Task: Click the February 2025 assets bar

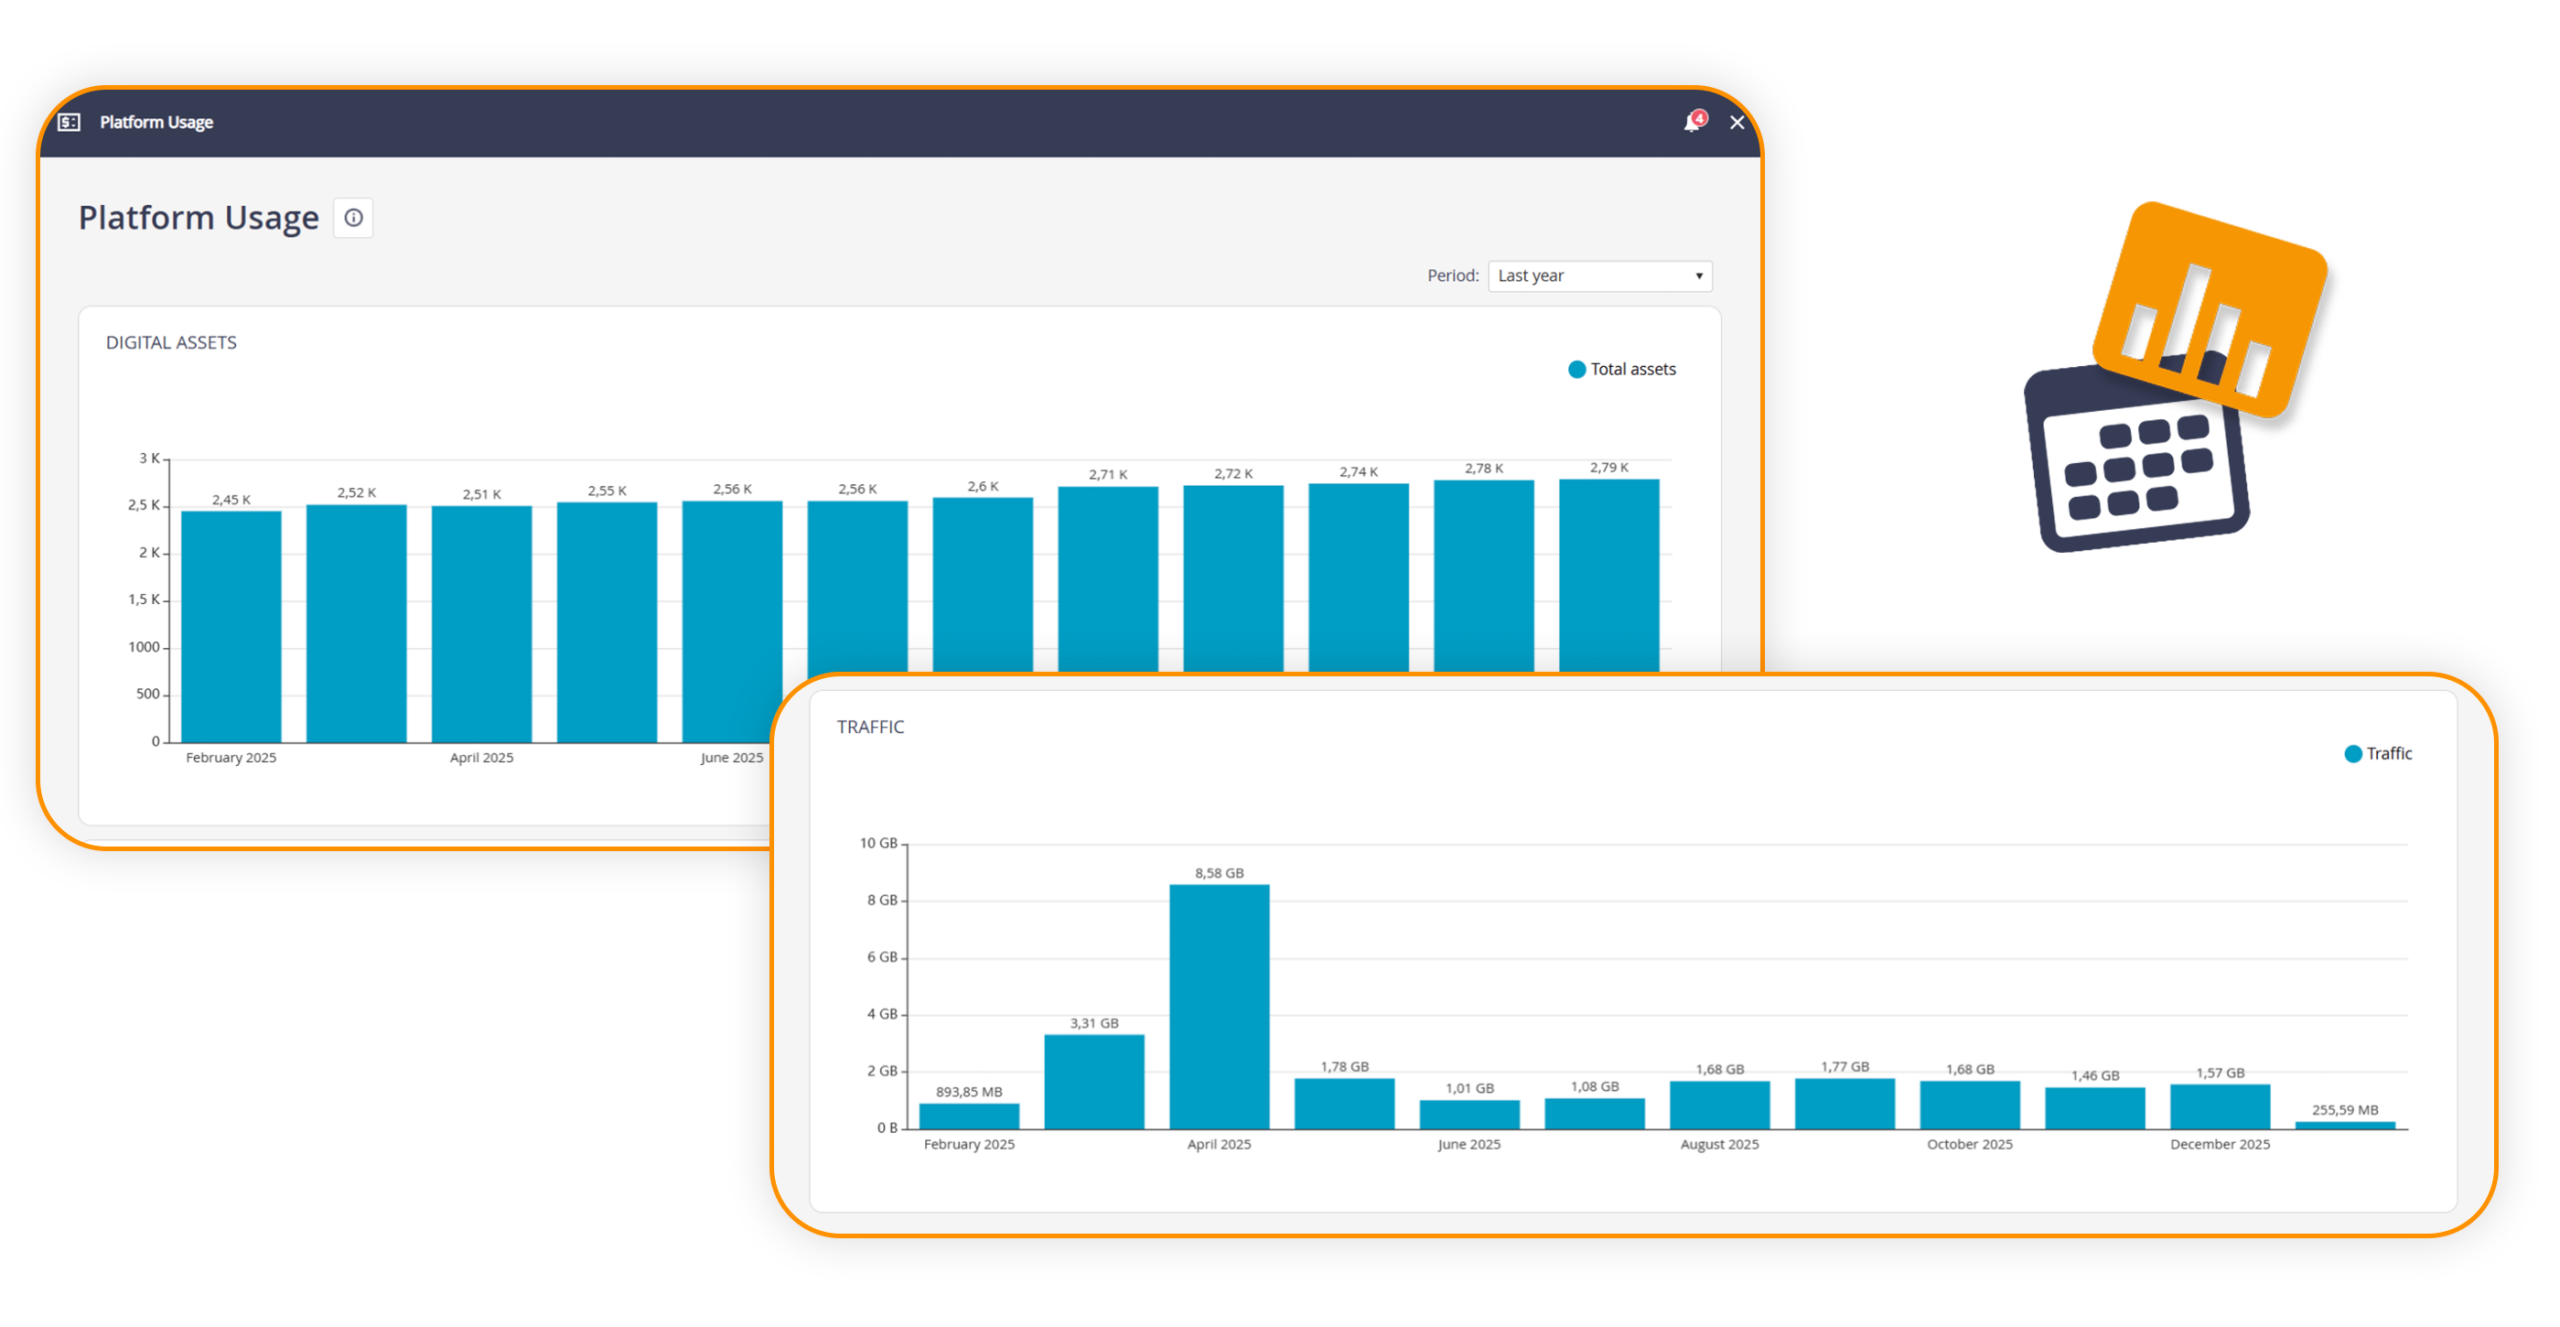Action: tap(230, 620)
